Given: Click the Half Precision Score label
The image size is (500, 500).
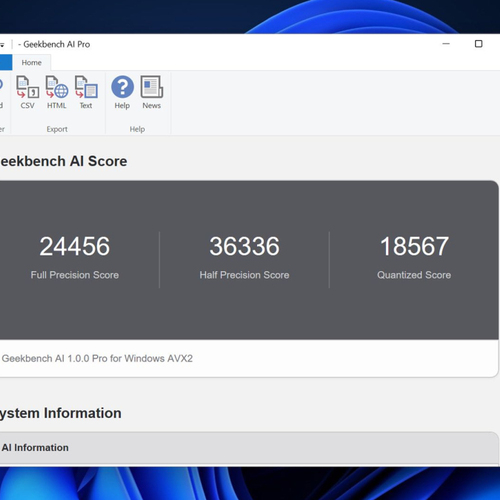Looking at the screenshot, I should [244, 275].
